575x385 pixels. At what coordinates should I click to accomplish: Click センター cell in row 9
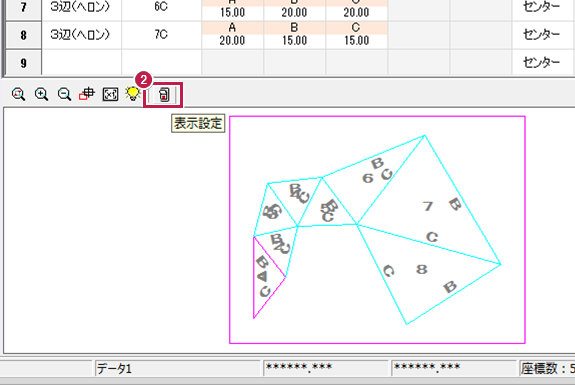(x=543, y=62)
